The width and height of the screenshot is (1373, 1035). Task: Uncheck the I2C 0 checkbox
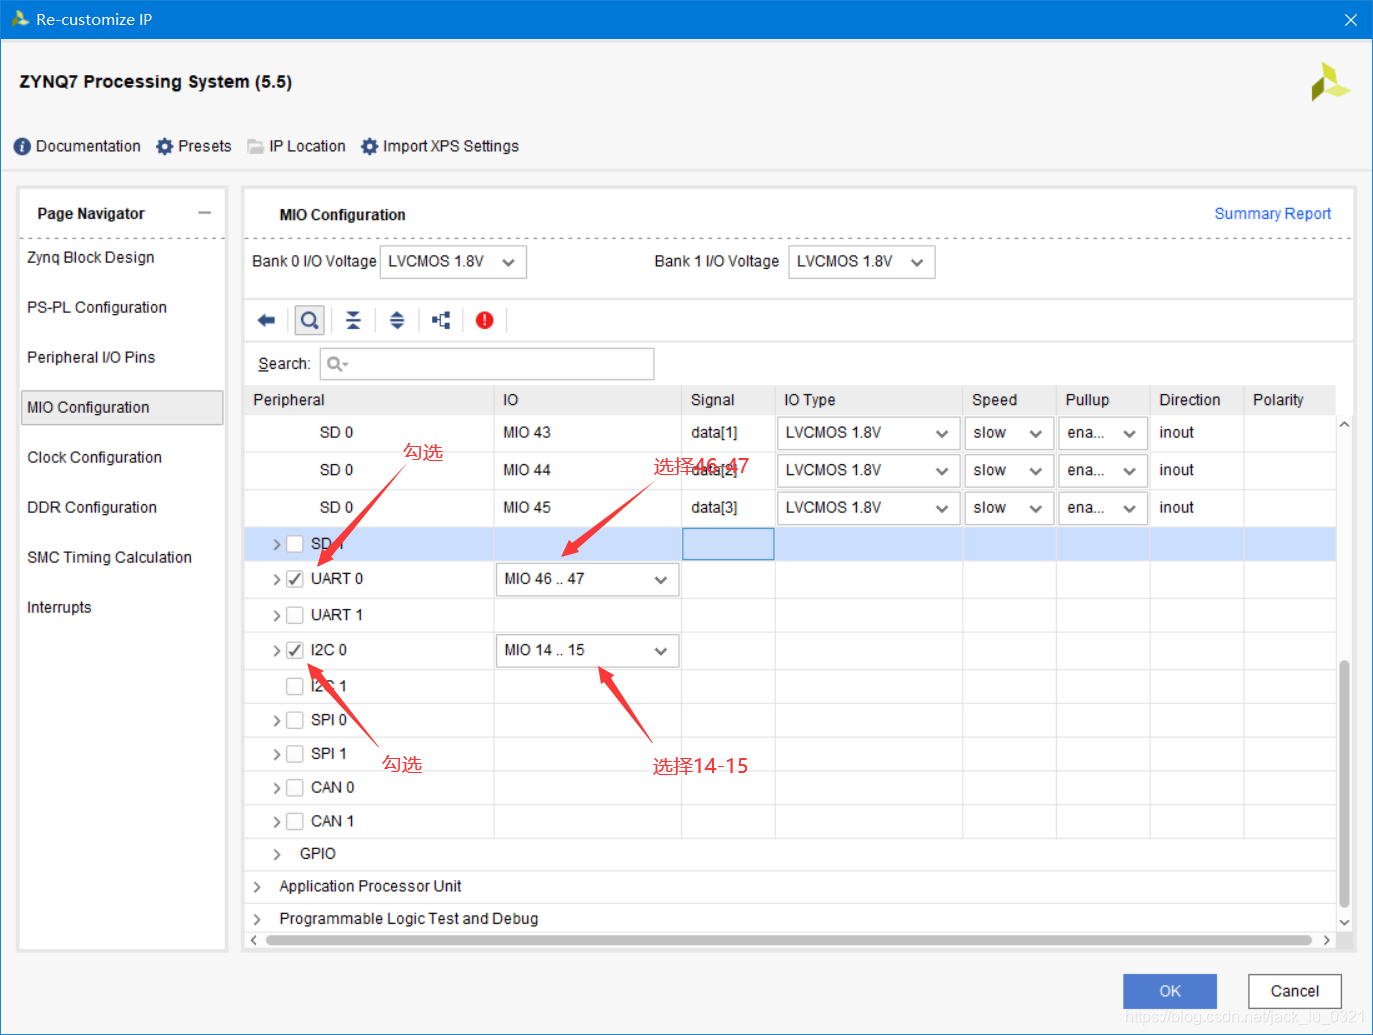(295, 650)
